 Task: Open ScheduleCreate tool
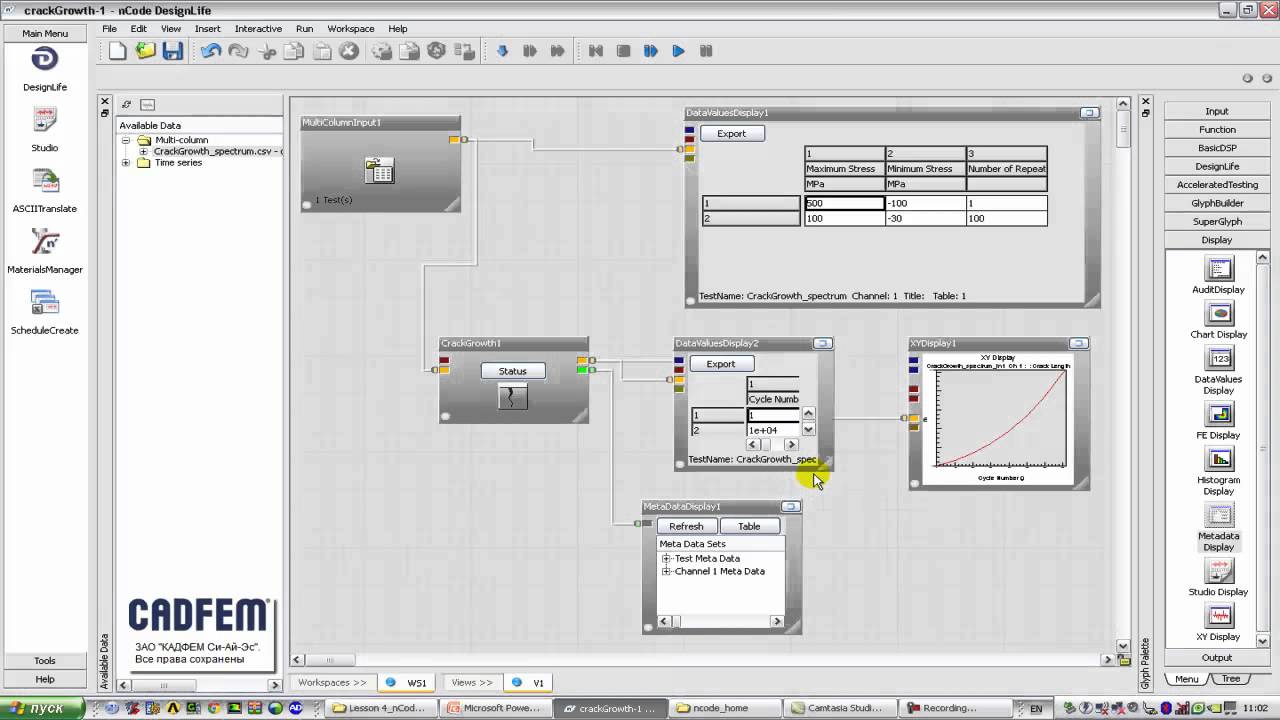coord(44,304)
